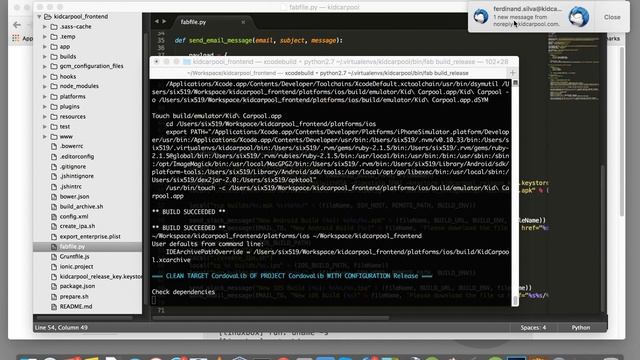This screenshot has height=360, width=640.
Task: Click the export_enterprise.plist file icon
Action: (54, 236)
